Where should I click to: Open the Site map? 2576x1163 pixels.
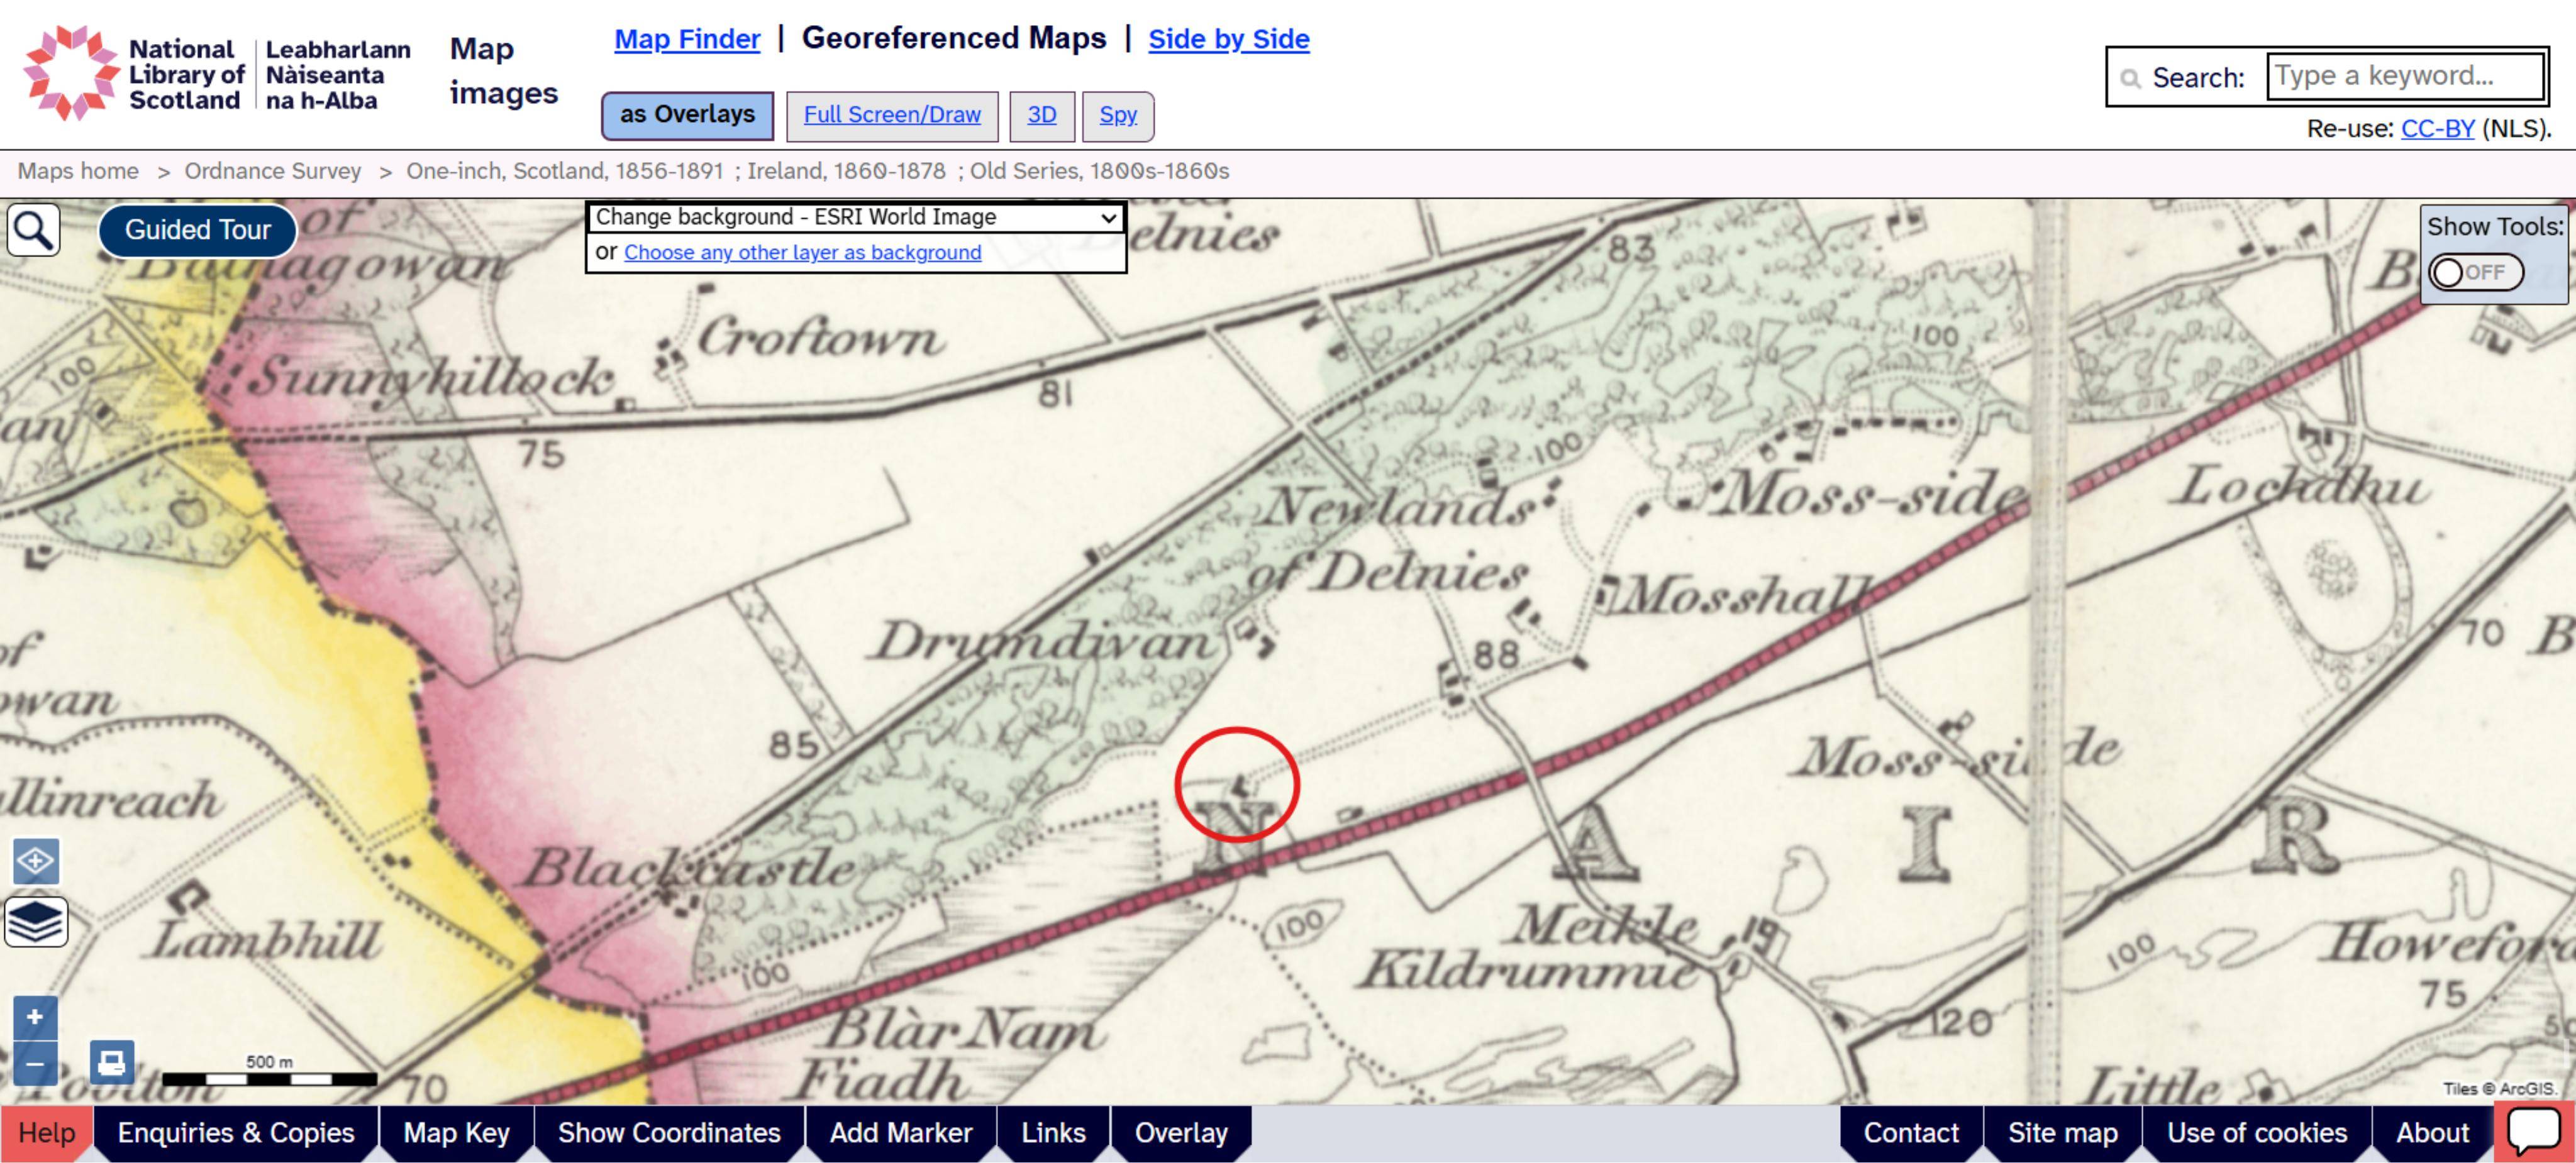pos(2062,1132)
